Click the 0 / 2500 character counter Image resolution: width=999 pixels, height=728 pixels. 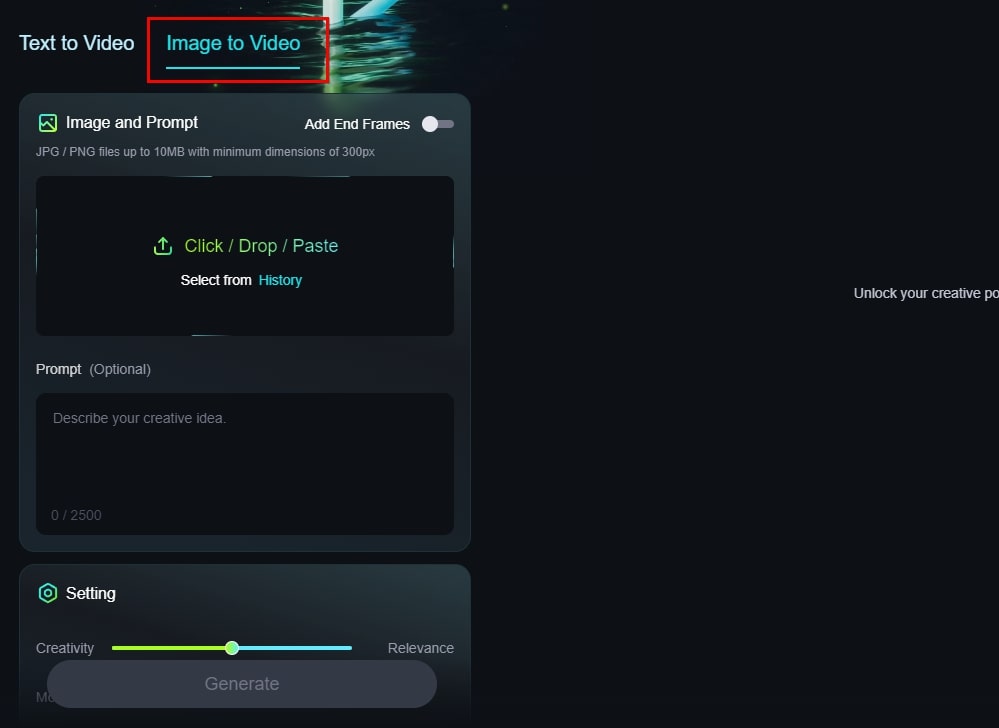76,515
